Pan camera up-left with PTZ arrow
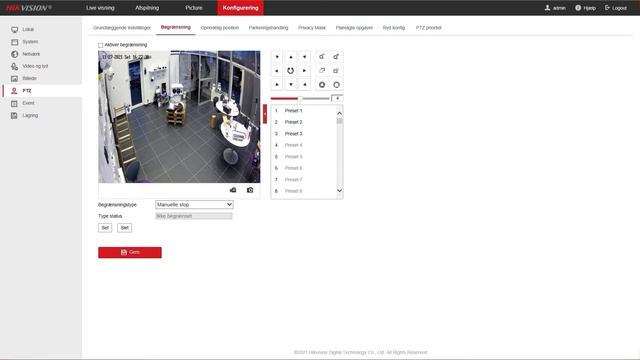This screenshot has height=360, width=640. coord(277,57)
